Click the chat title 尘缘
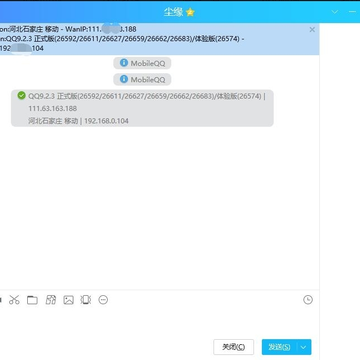The width and height of the screenshot is (360, 360). (x=173, y=13)
